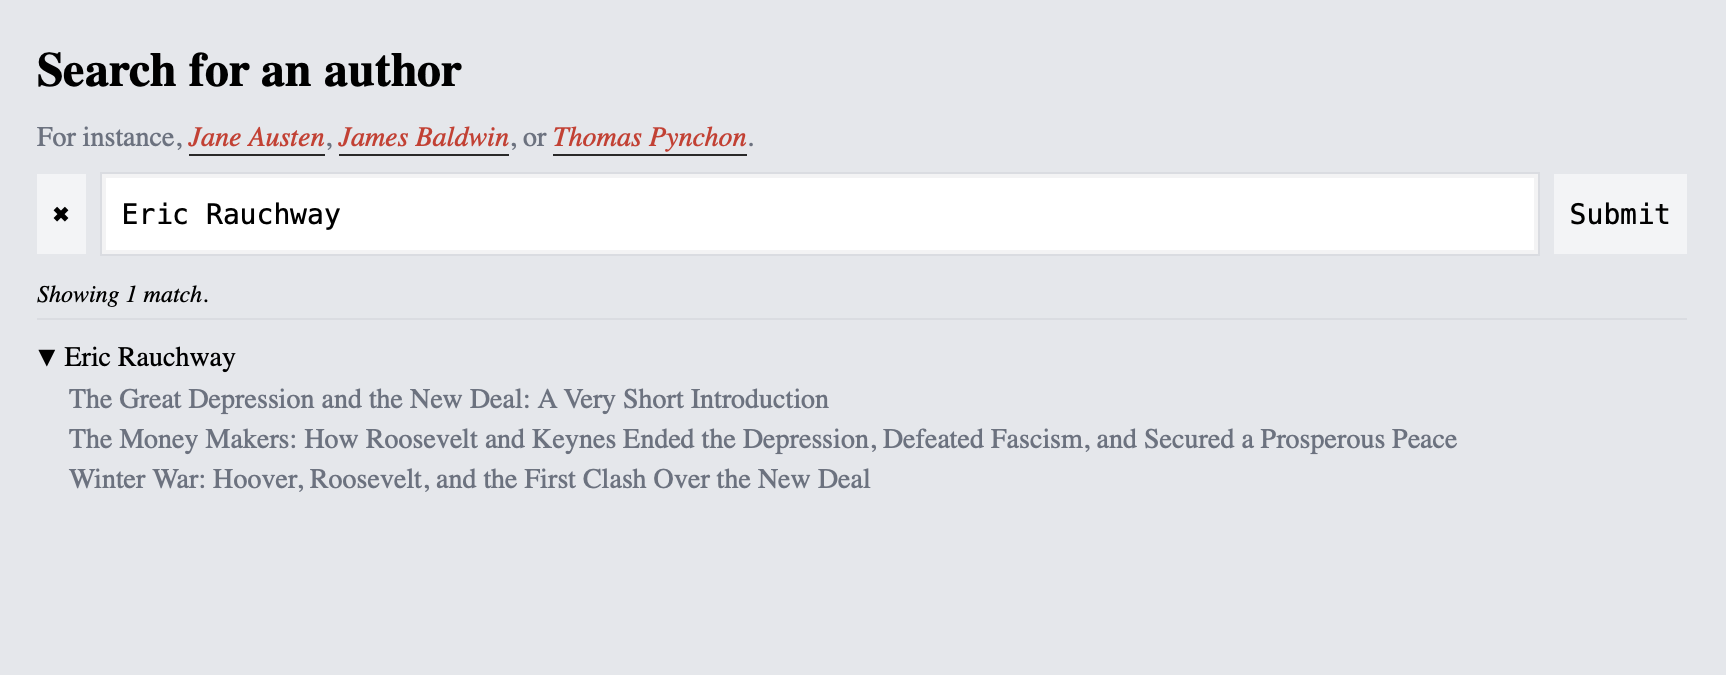The image size is (1726, 675).
Task: Click the A Very Short Introduction subtitle
Action: click(683, 399)
